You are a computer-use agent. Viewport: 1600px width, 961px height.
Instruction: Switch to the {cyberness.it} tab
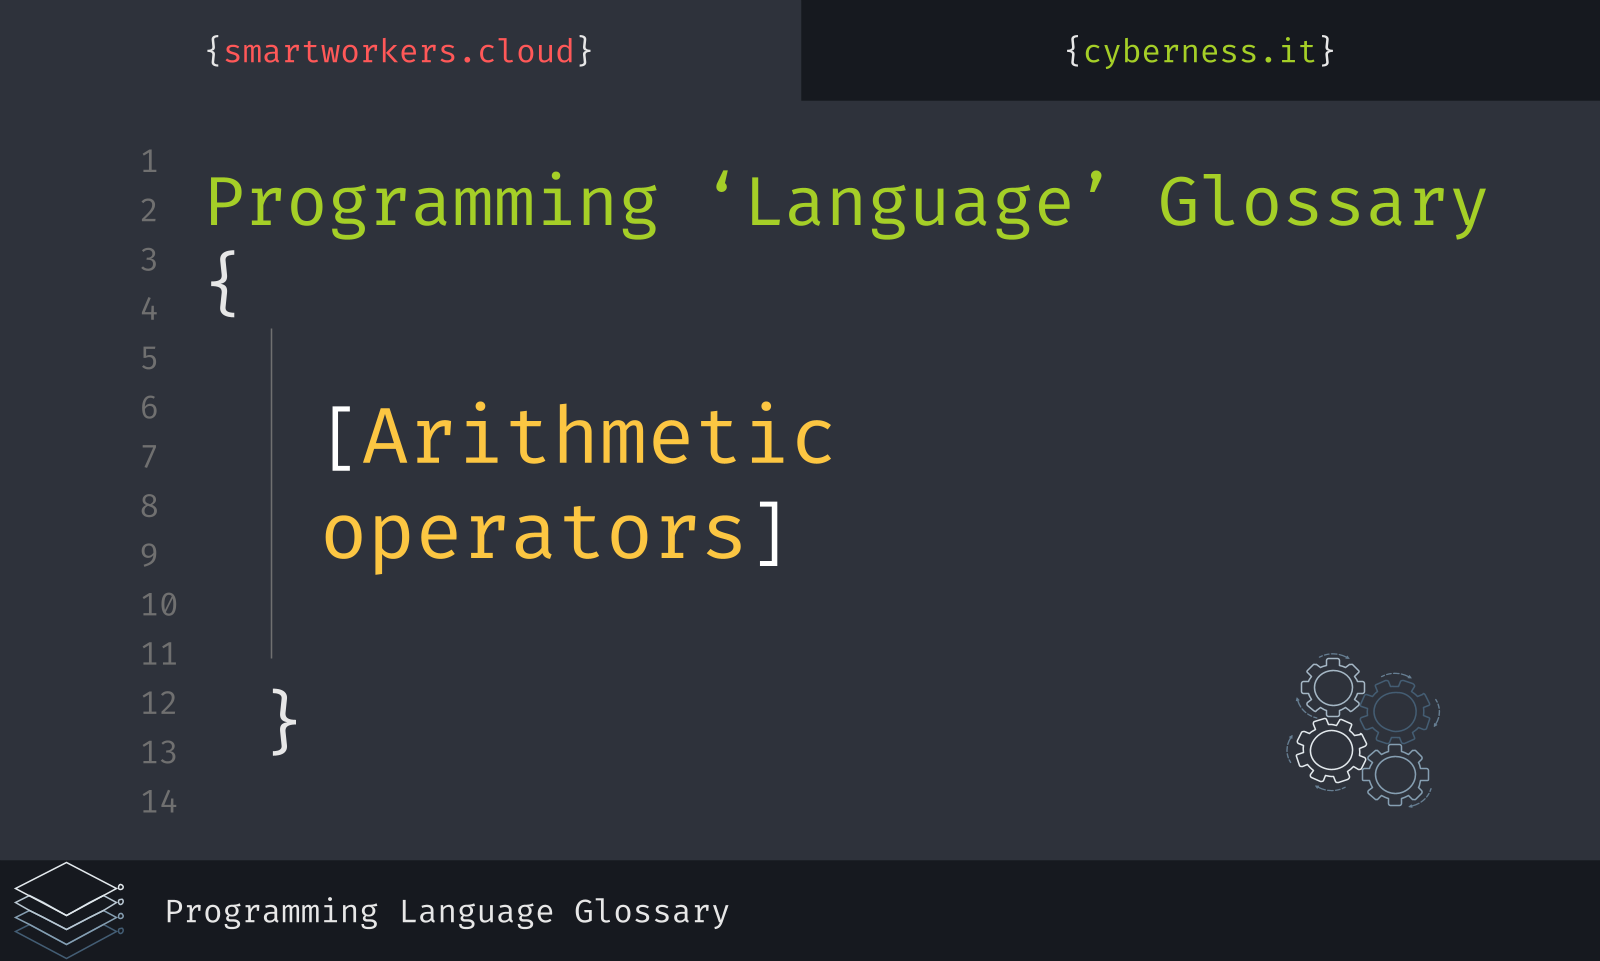(1200, 51)
